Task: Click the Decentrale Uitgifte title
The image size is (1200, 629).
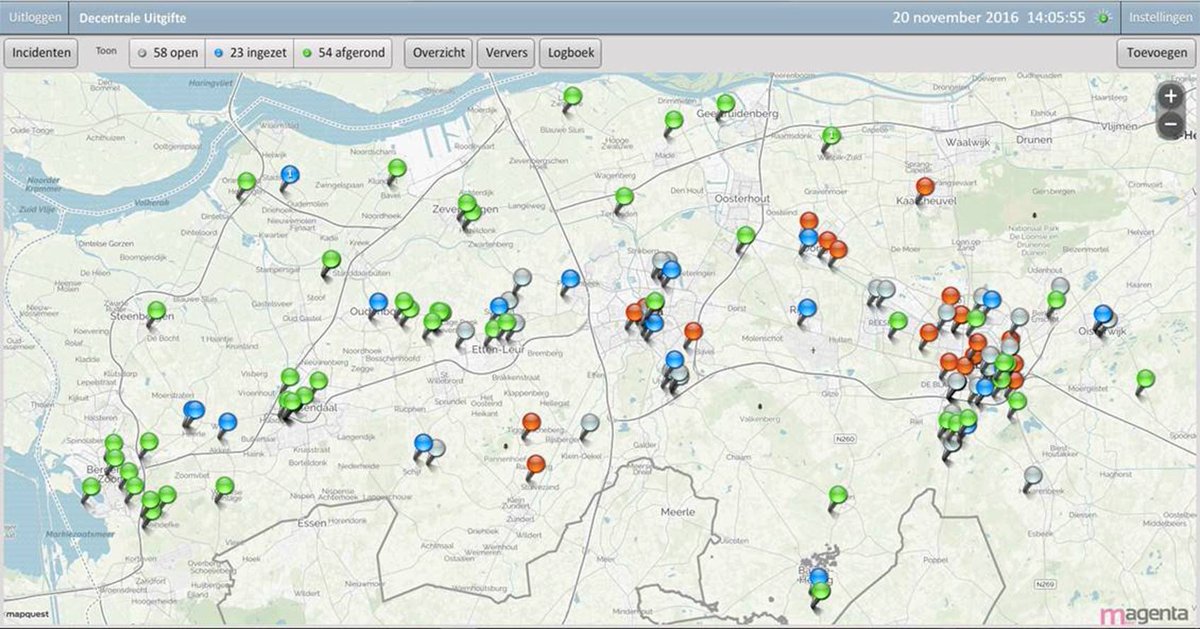Action: (132, 18)
